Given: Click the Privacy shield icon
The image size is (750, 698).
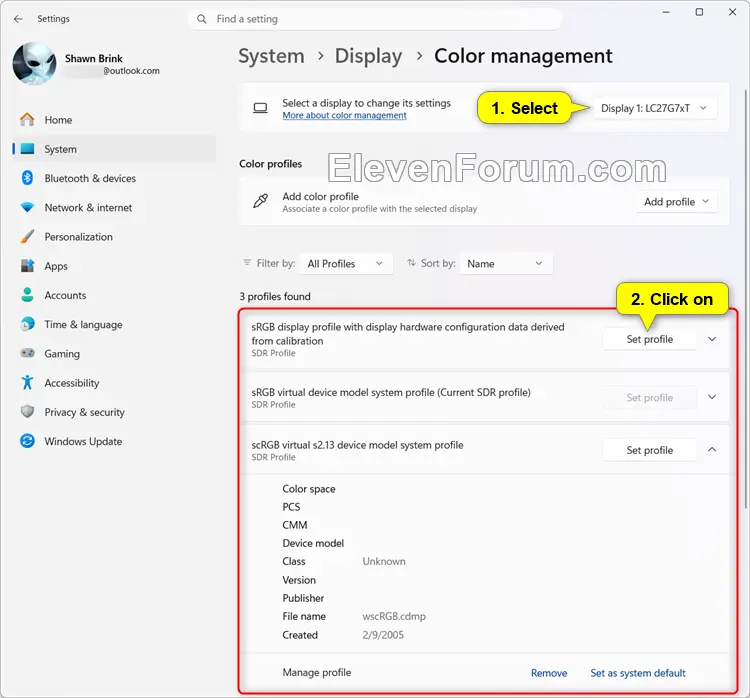Looking at the screenshot, I should tap(27, 412).
